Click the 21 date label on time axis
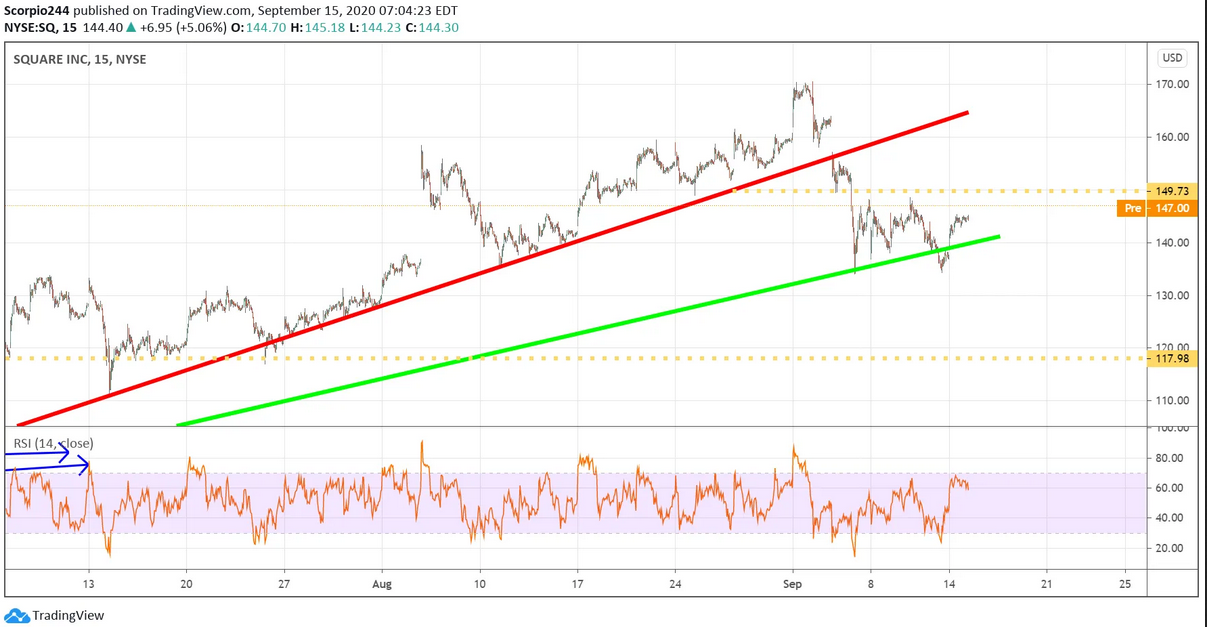The width and height of the screenshot is (1207, 627). (x=1046, y=583)
